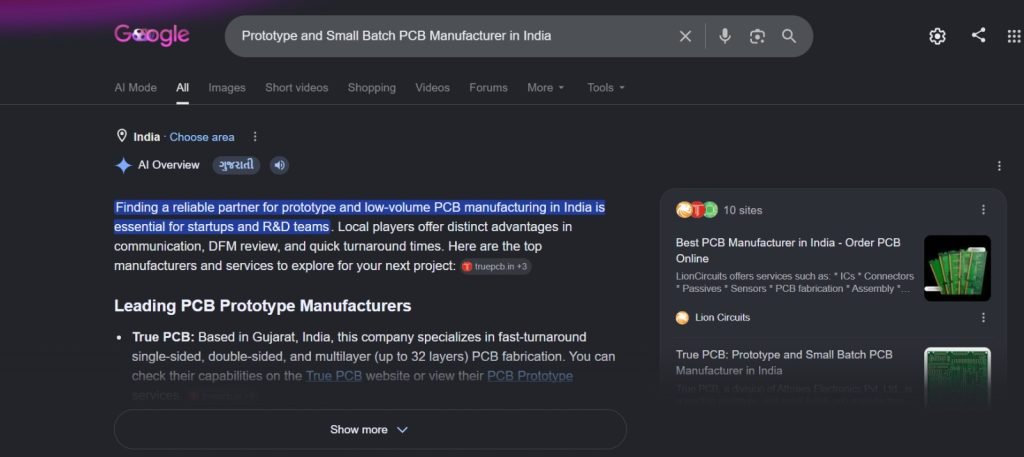1024x457 pixels.
Task: Open AI Overview three-dot options menu
Action: click(999, 166)
